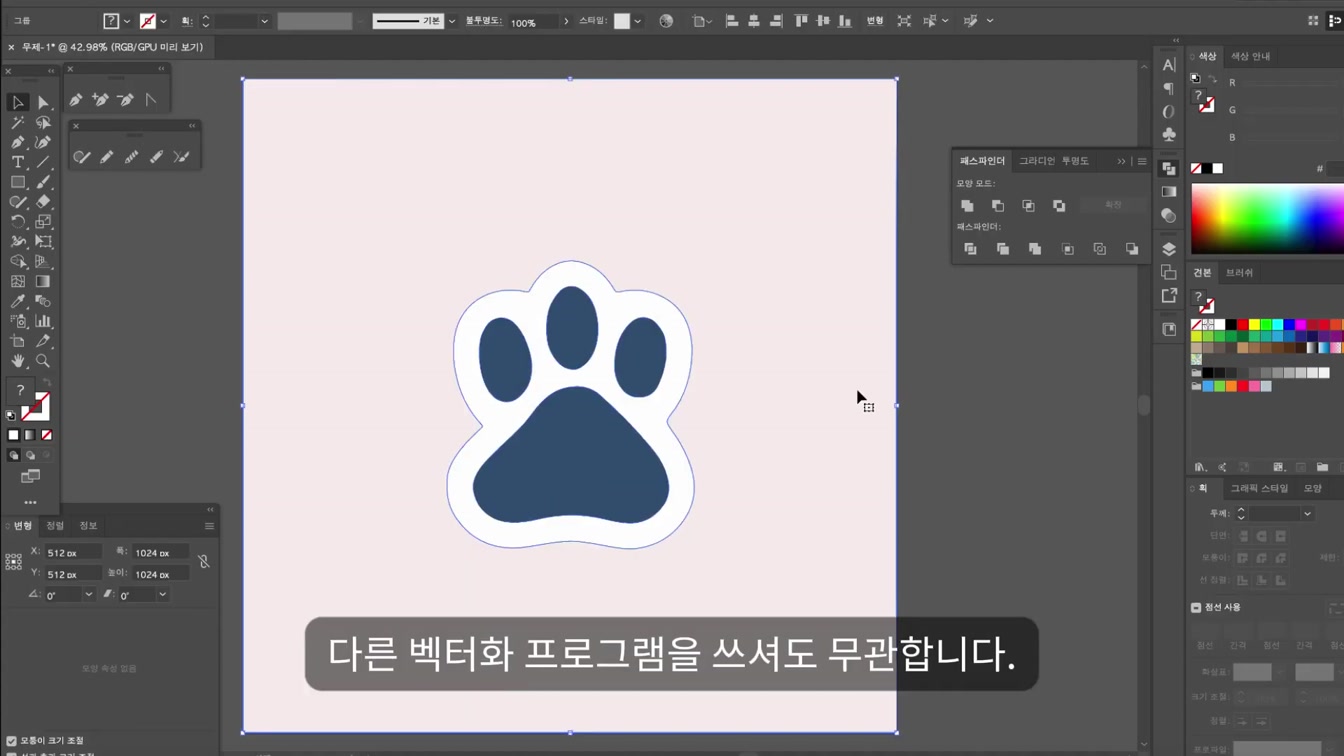
Task: Pick color from RGB spectrum bar
Action: click(1267, 220)
